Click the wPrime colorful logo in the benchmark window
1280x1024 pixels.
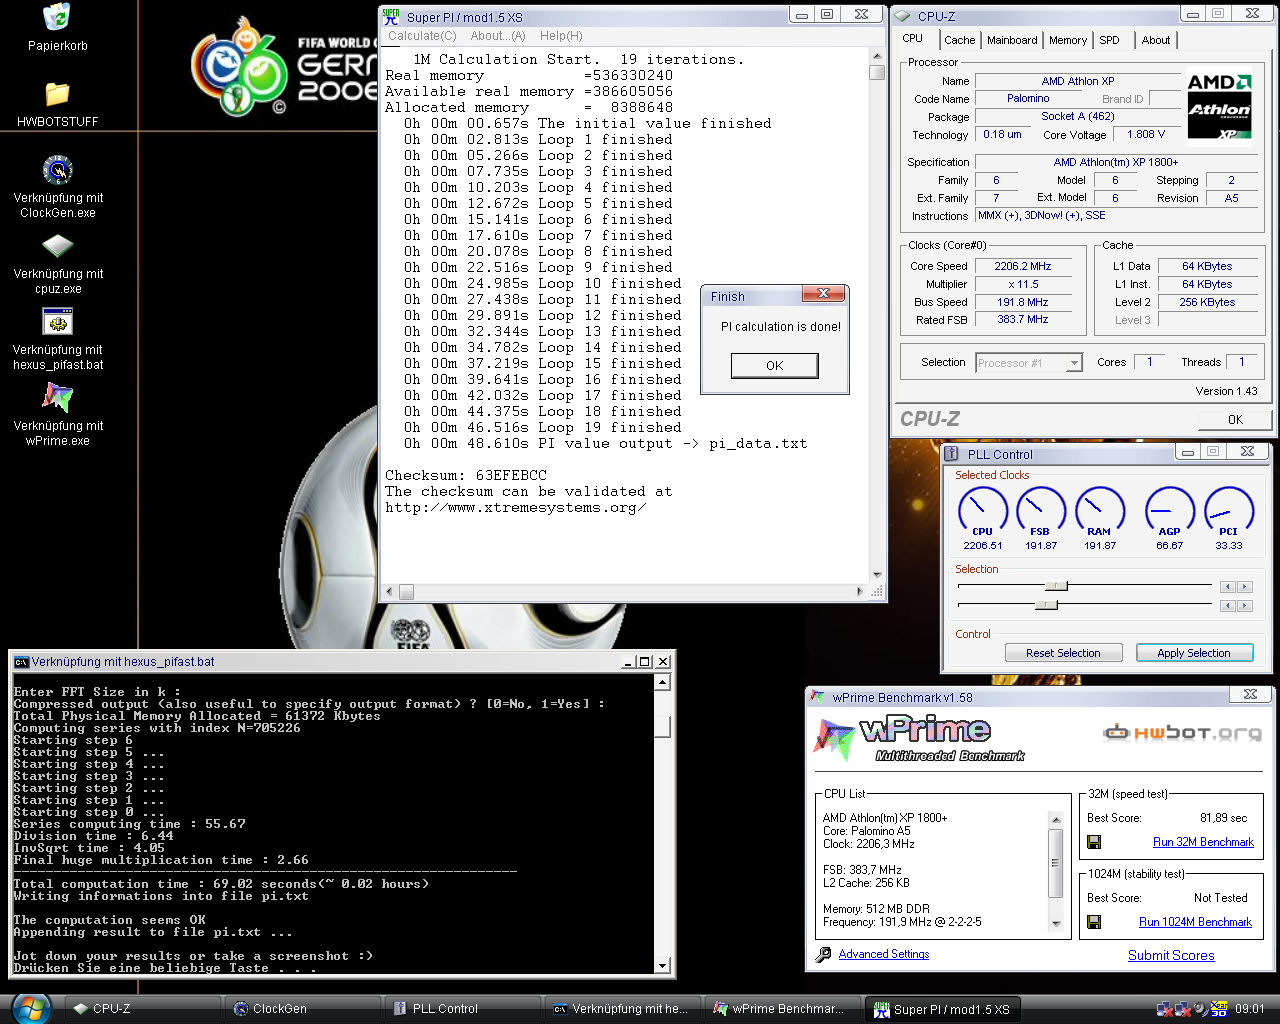pyautogui.click(x=833, y=739)
